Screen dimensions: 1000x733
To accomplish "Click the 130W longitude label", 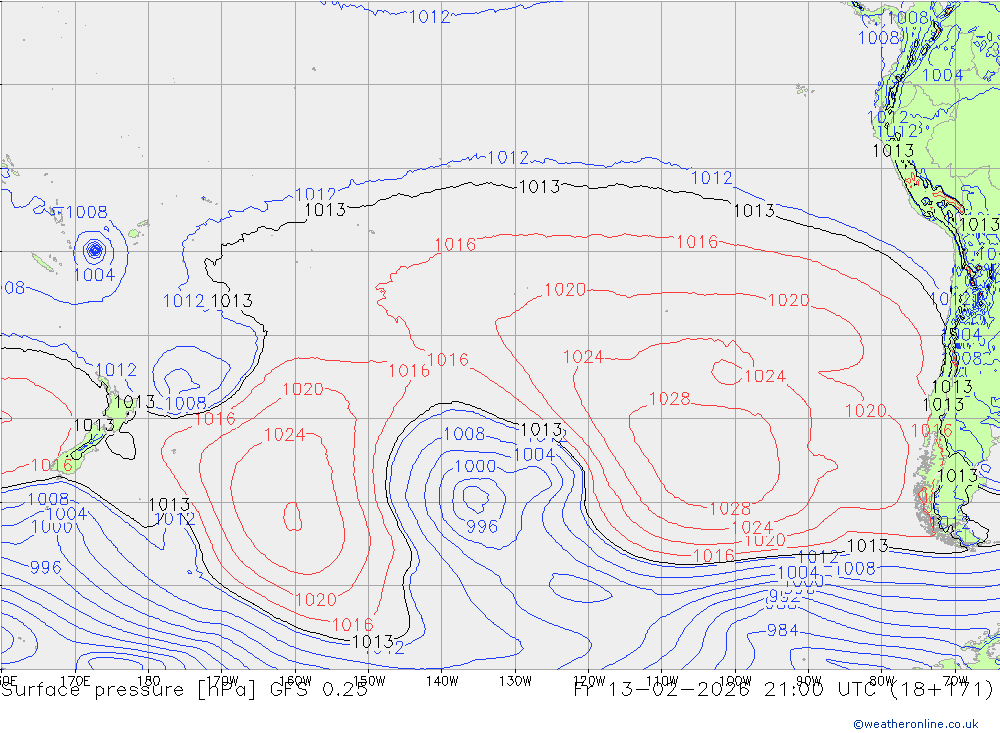I will click(x=515, y=681).
